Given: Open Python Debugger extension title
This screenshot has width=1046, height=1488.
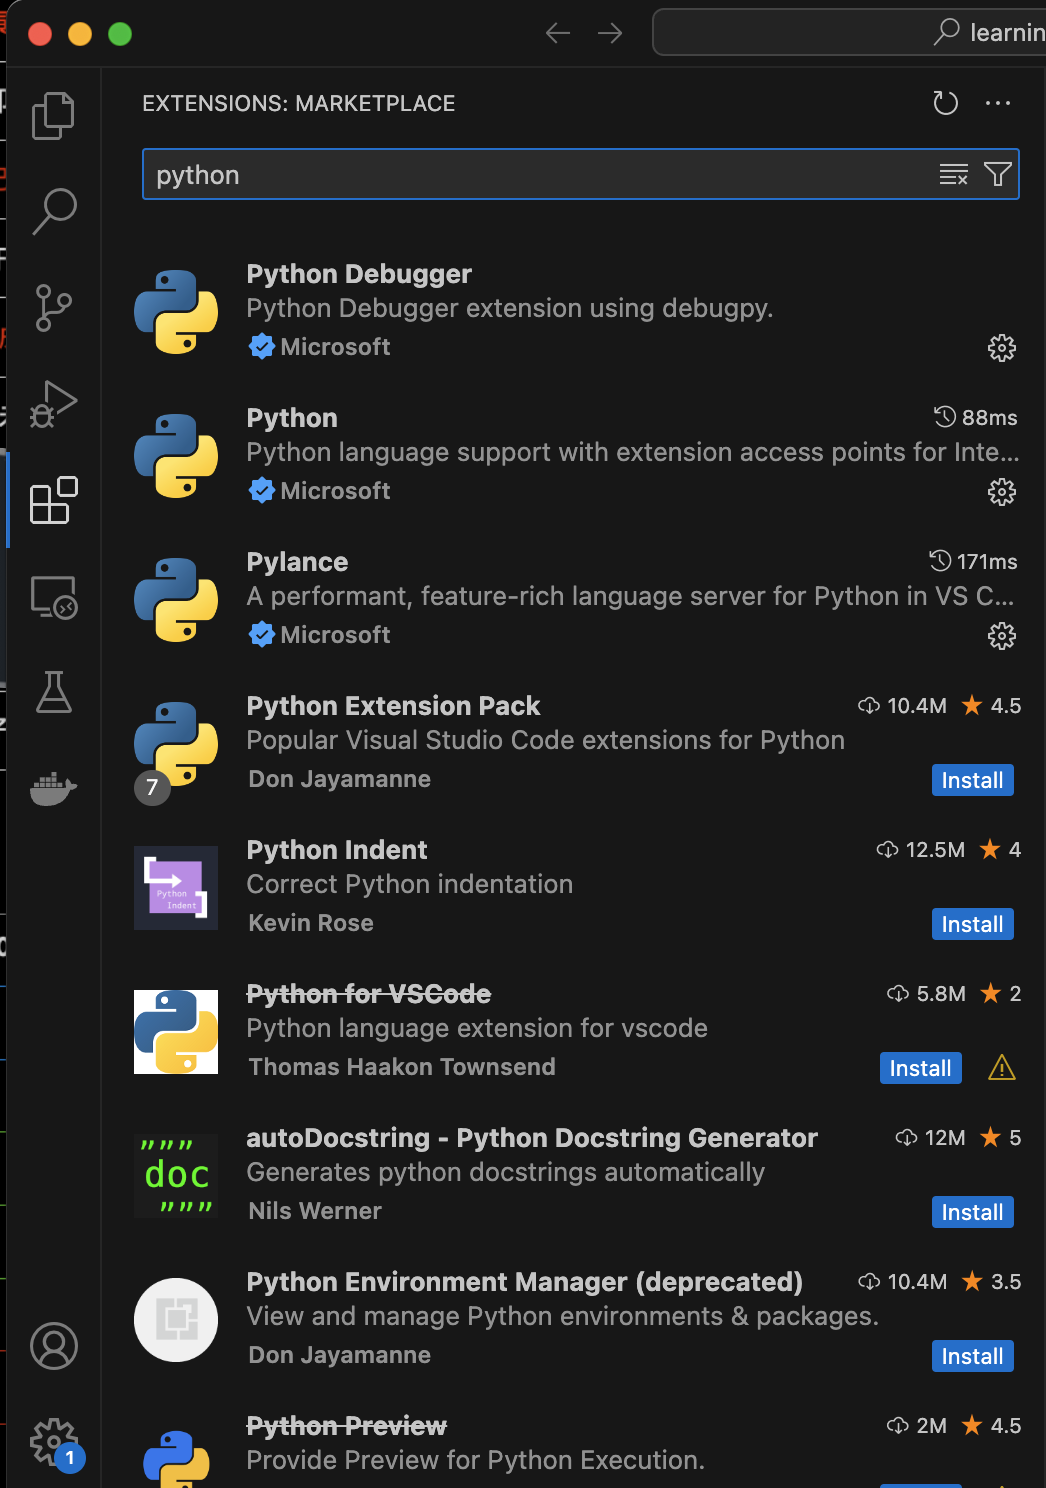Looking at the screenshot, I should (359, 274).
